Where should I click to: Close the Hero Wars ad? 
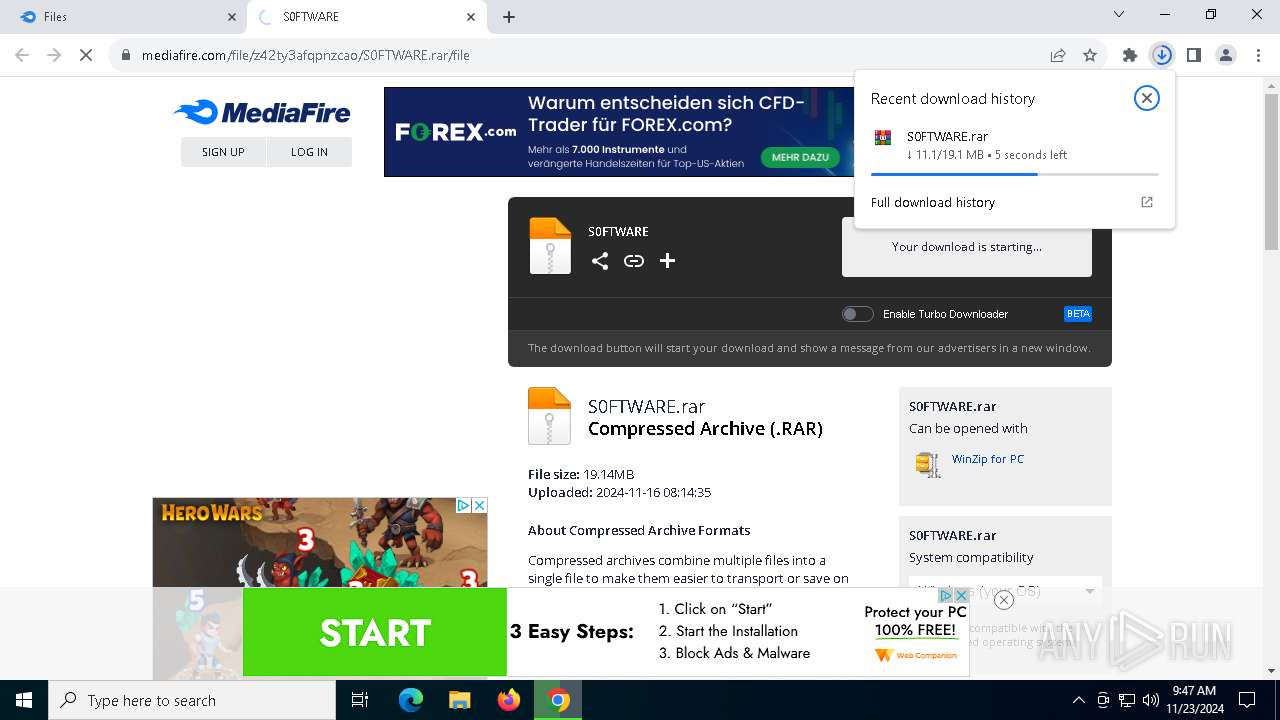479,506
